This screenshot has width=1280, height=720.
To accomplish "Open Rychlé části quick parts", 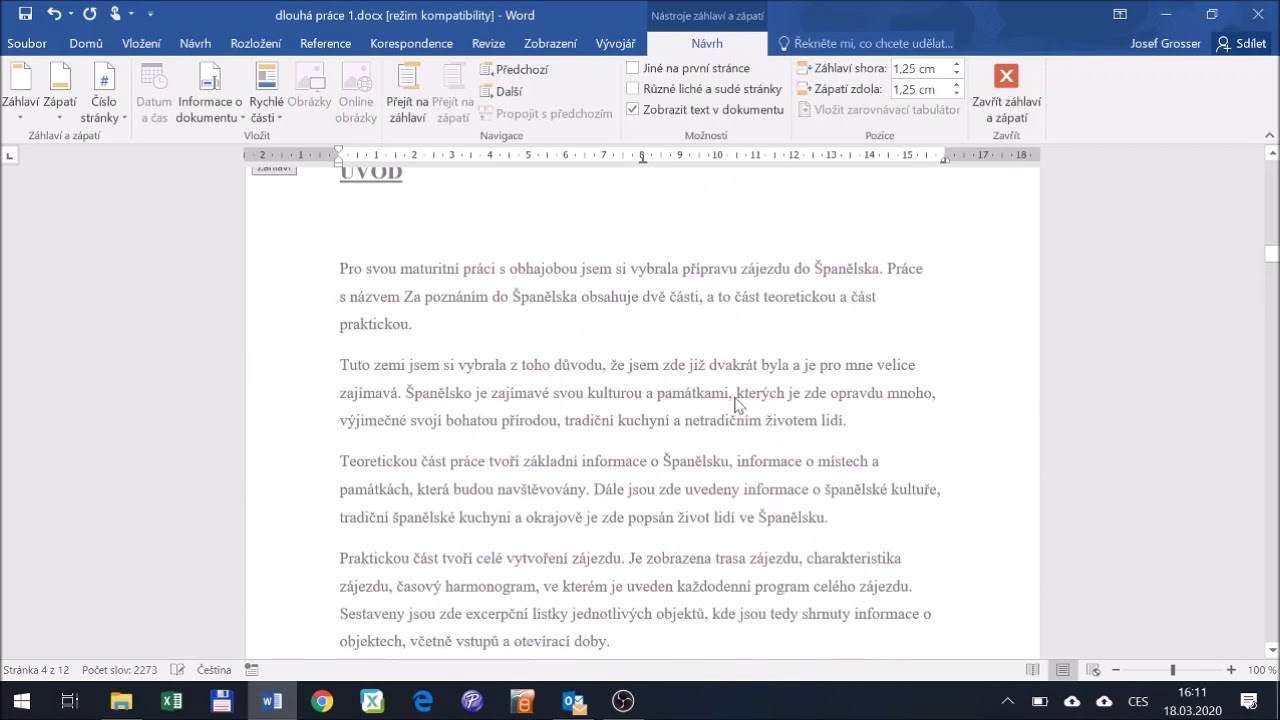I will click(x=266, y=93).
